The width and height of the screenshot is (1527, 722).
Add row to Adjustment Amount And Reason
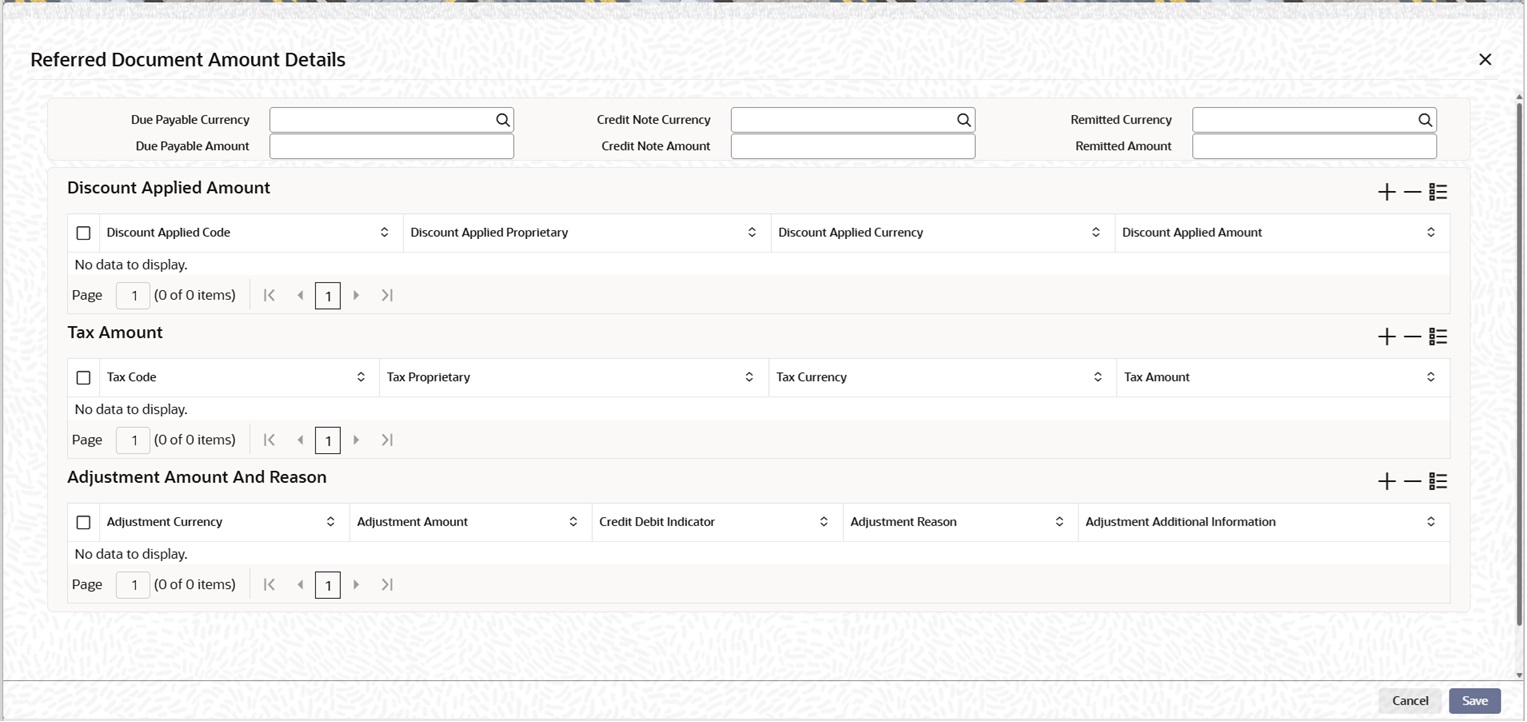point(1386,482)
